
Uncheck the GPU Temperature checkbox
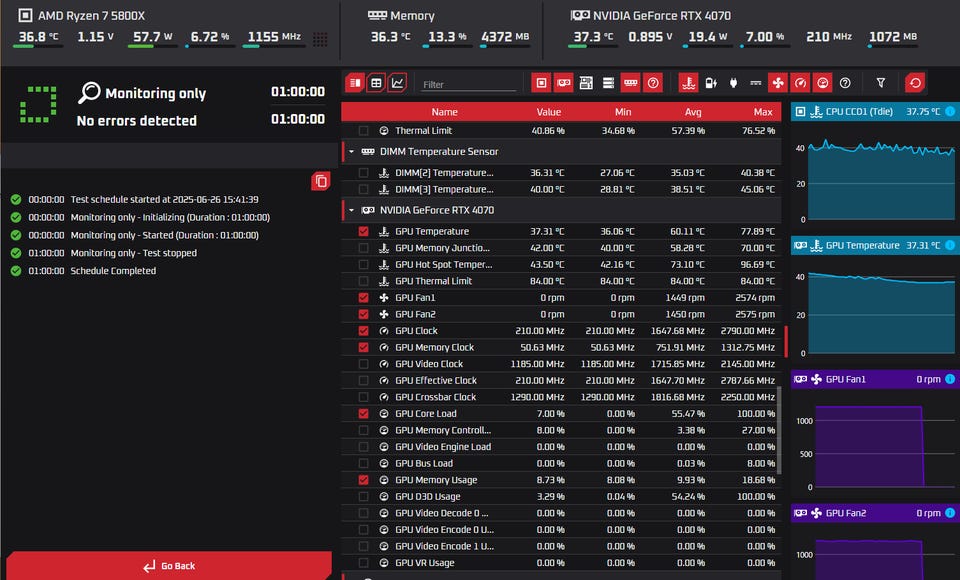[363, 231]
